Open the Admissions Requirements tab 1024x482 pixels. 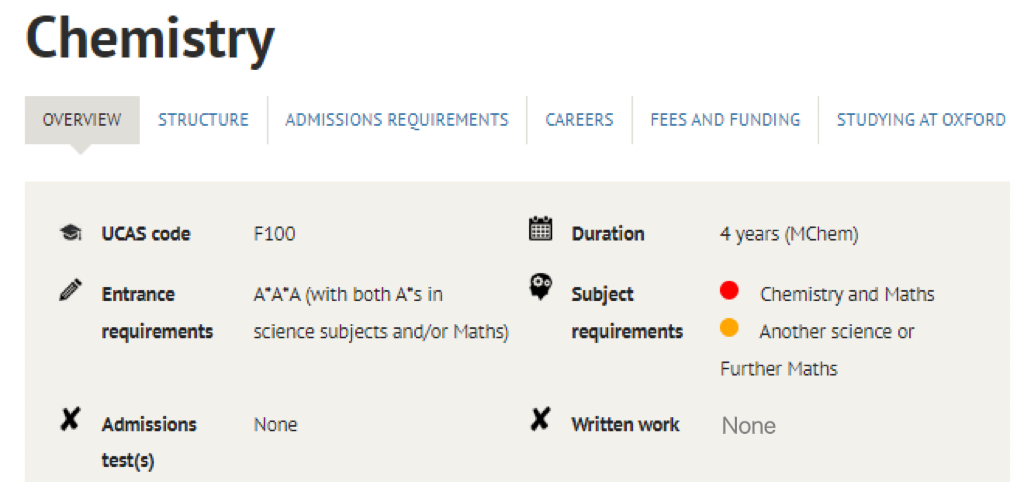(397, 120)
